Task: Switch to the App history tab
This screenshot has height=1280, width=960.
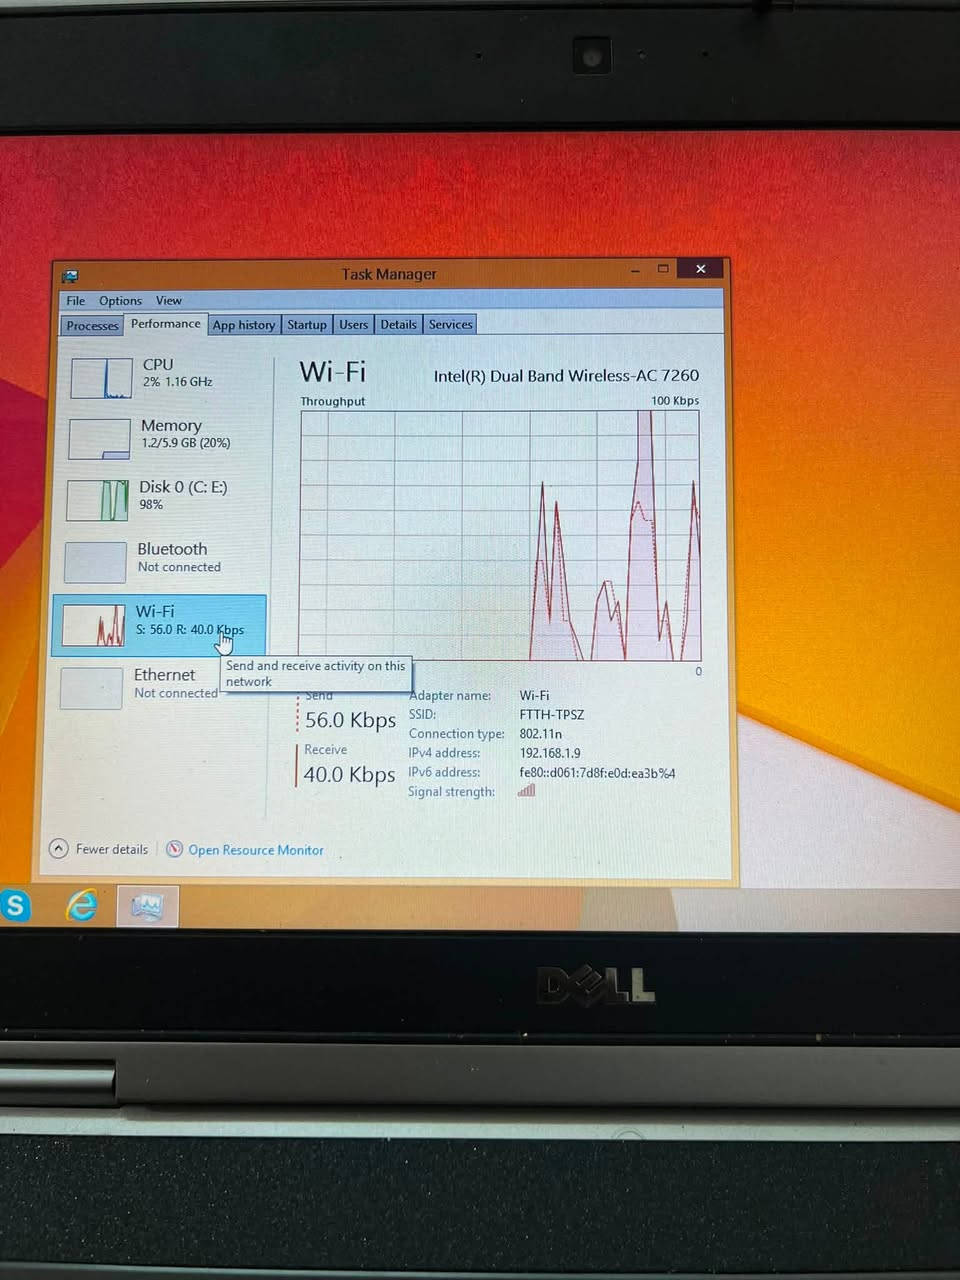Action: point(243,325)
